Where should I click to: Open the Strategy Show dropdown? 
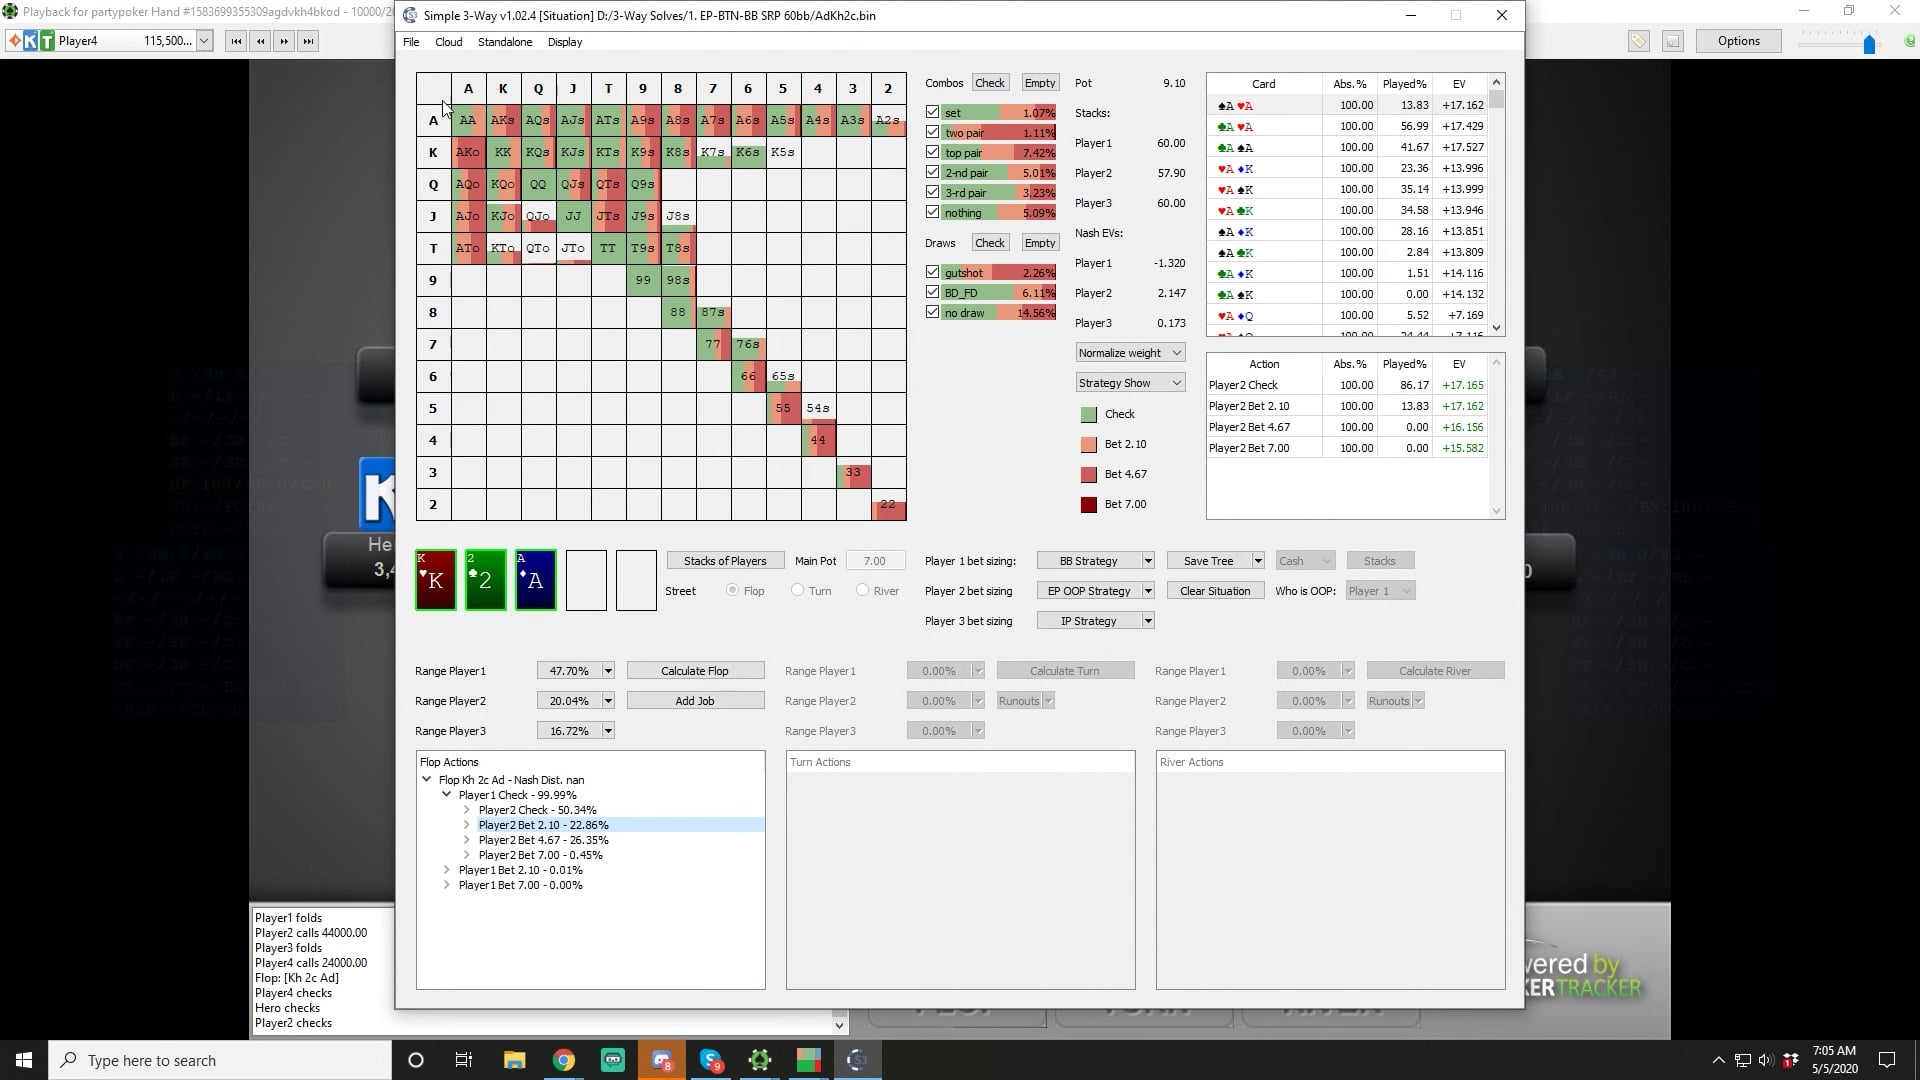tap(1130, 383)
